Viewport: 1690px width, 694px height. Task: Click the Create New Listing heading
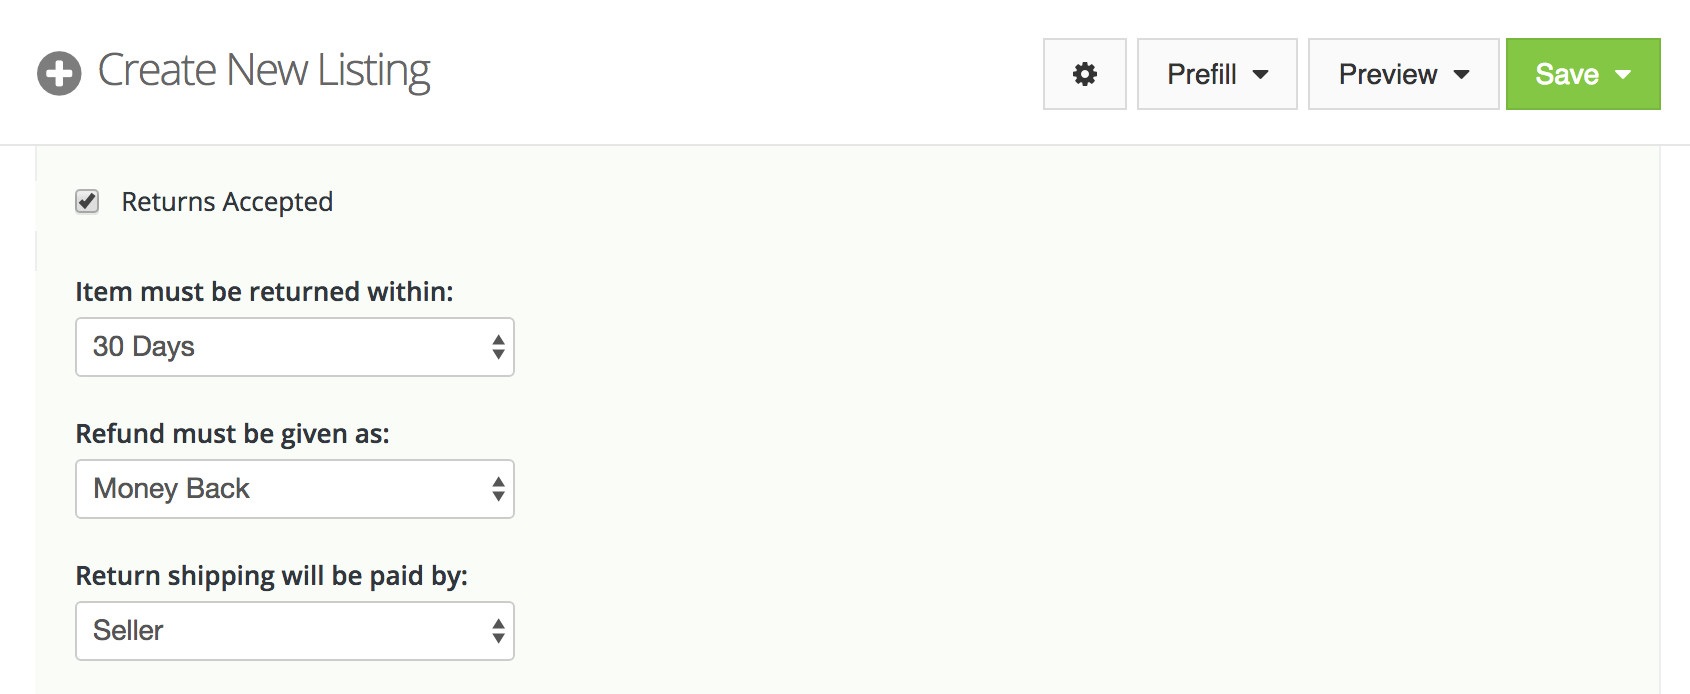[263, 71]
